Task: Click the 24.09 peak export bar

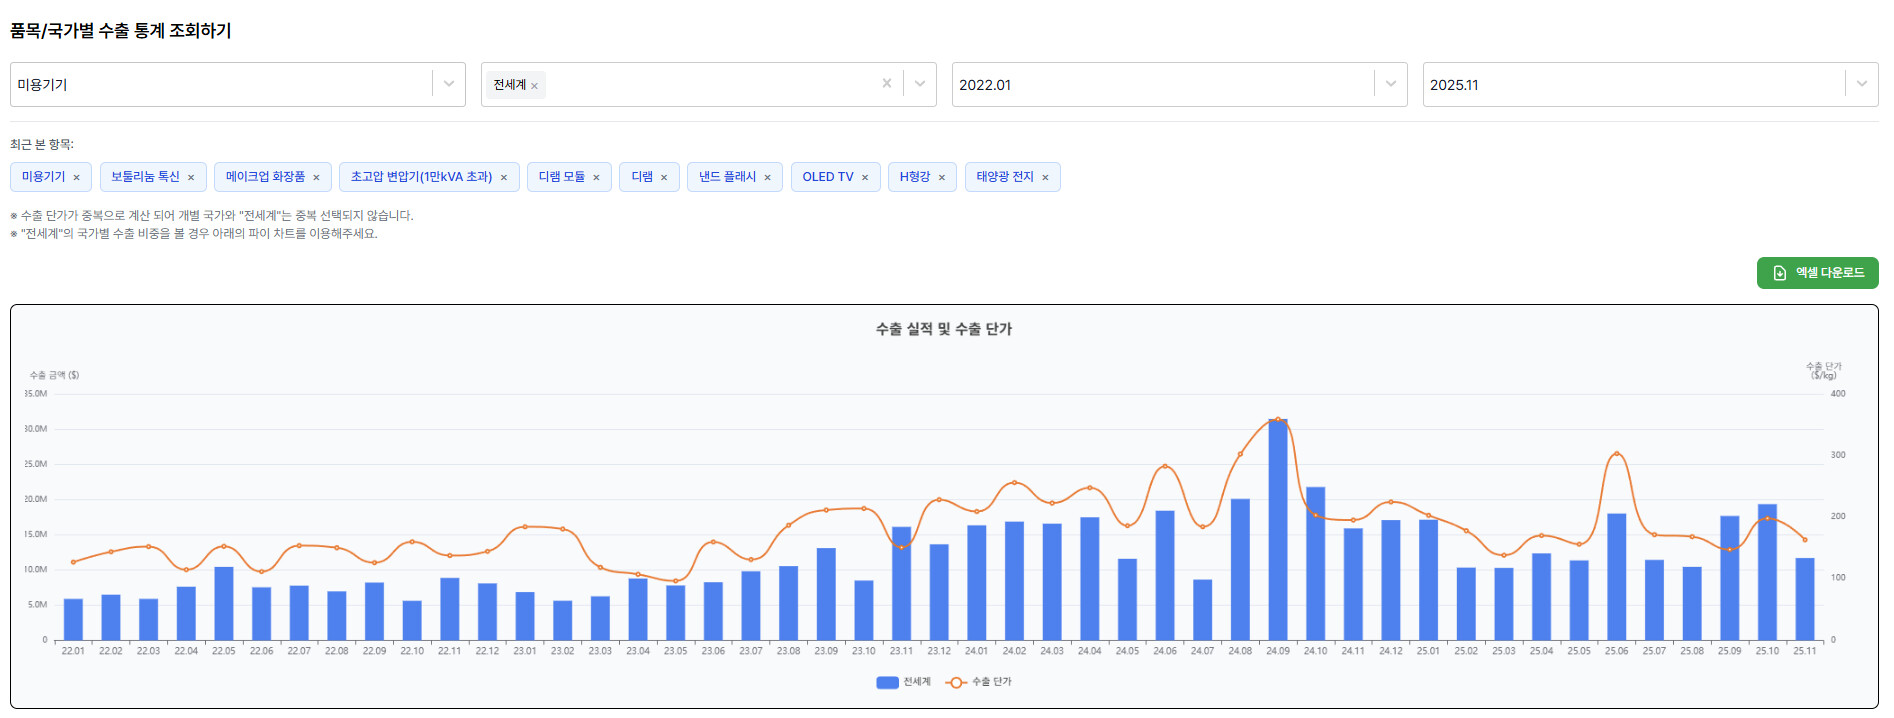Action: (x=1277, y=530)
